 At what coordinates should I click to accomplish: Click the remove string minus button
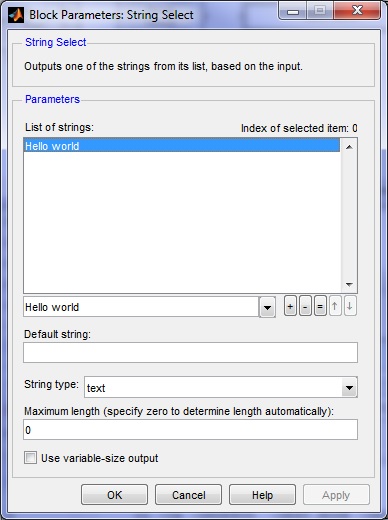pyautogui.click(x=305, y=306)
